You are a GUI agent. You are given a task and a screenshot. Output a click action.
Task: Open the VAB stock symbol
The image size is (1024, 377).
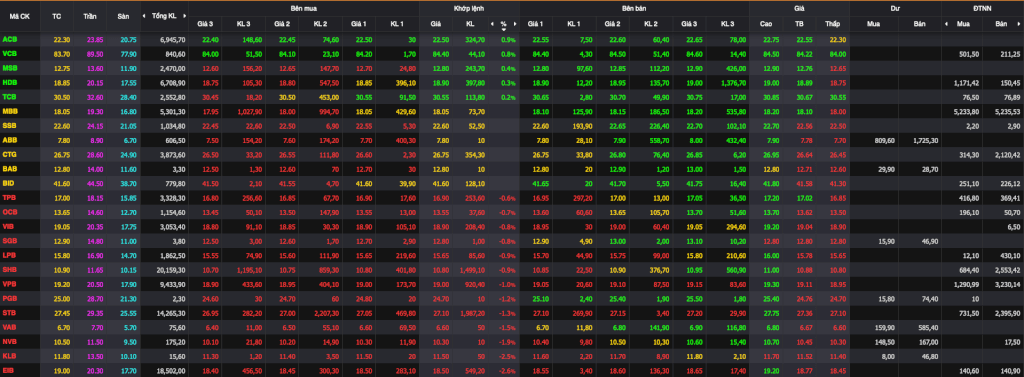coord(10,327)
